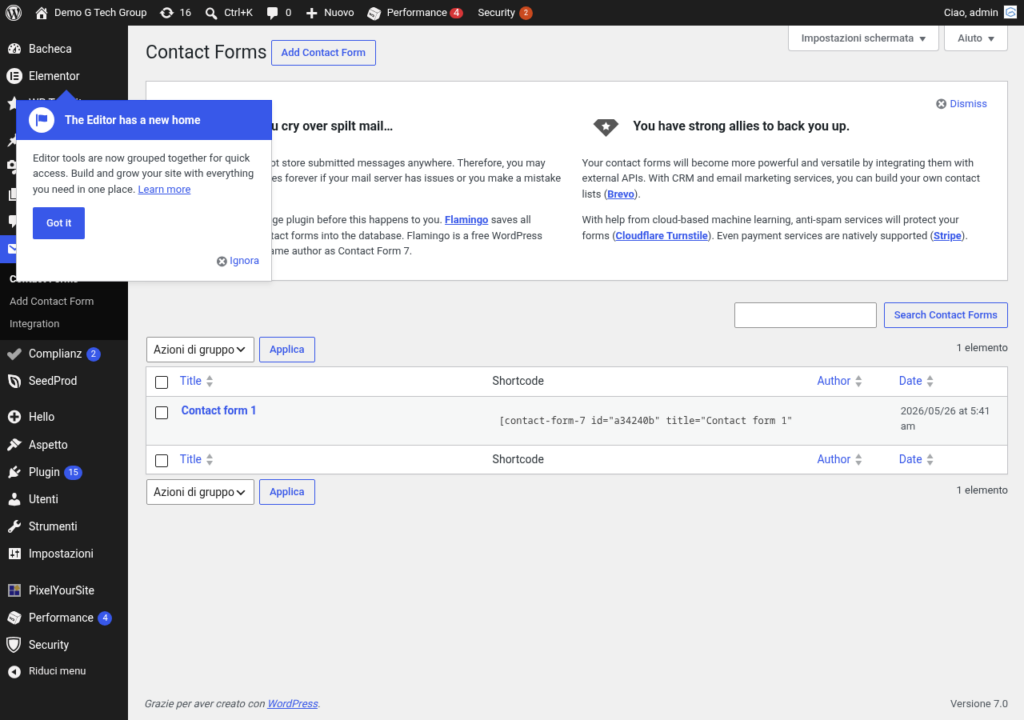1024x720 pixels.
Task: Open the Integration submenu item
Action: click(34, 323)
